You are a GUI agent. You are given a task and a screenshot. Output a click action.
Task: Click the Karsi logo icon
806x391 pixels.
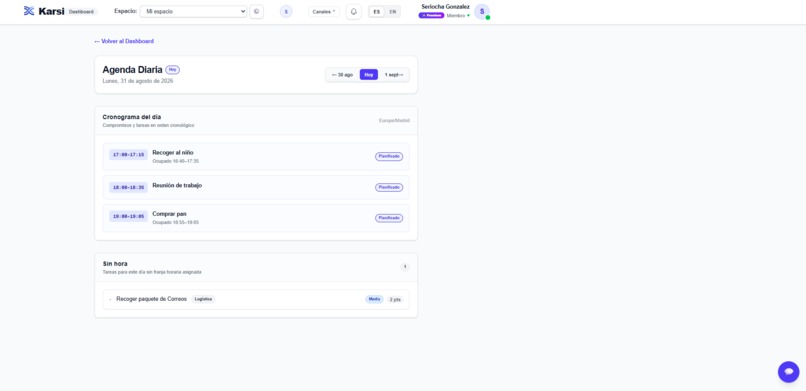click(x=29, y=11)
